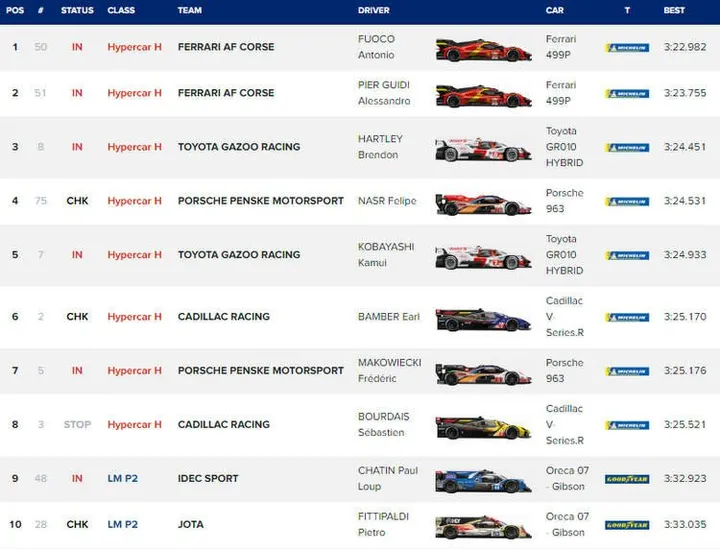Select TOYOTA GAZOO RACING team in position 3

coord(239,147)
